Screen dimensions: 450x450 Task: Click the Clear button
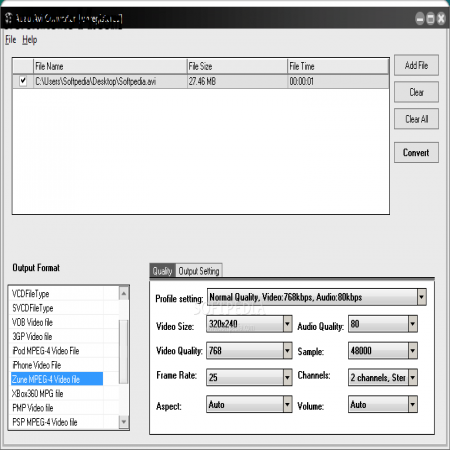(x=416, y=92)
